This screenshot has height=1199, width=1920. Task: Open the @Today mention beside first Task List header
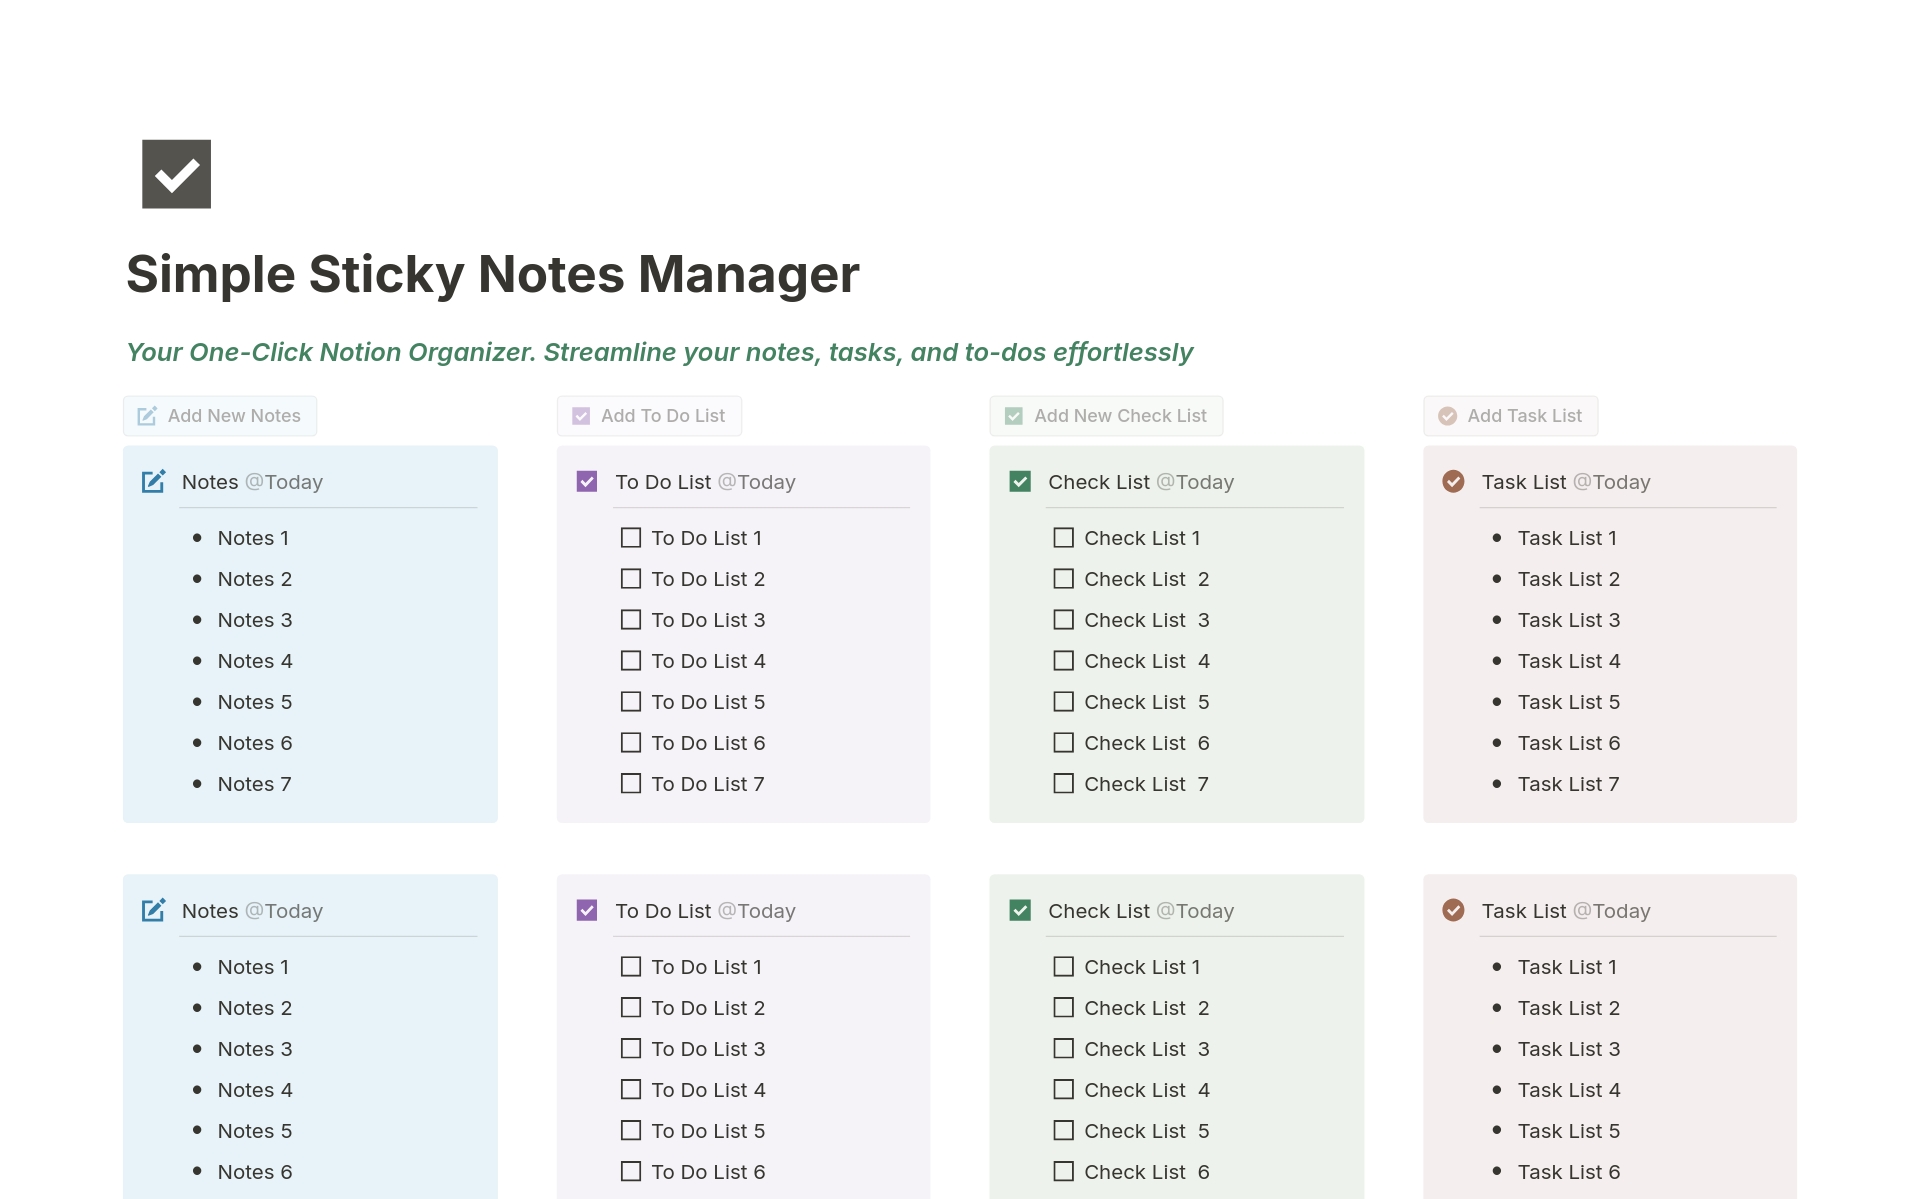pyautogui.click(x=1614, y=481)
